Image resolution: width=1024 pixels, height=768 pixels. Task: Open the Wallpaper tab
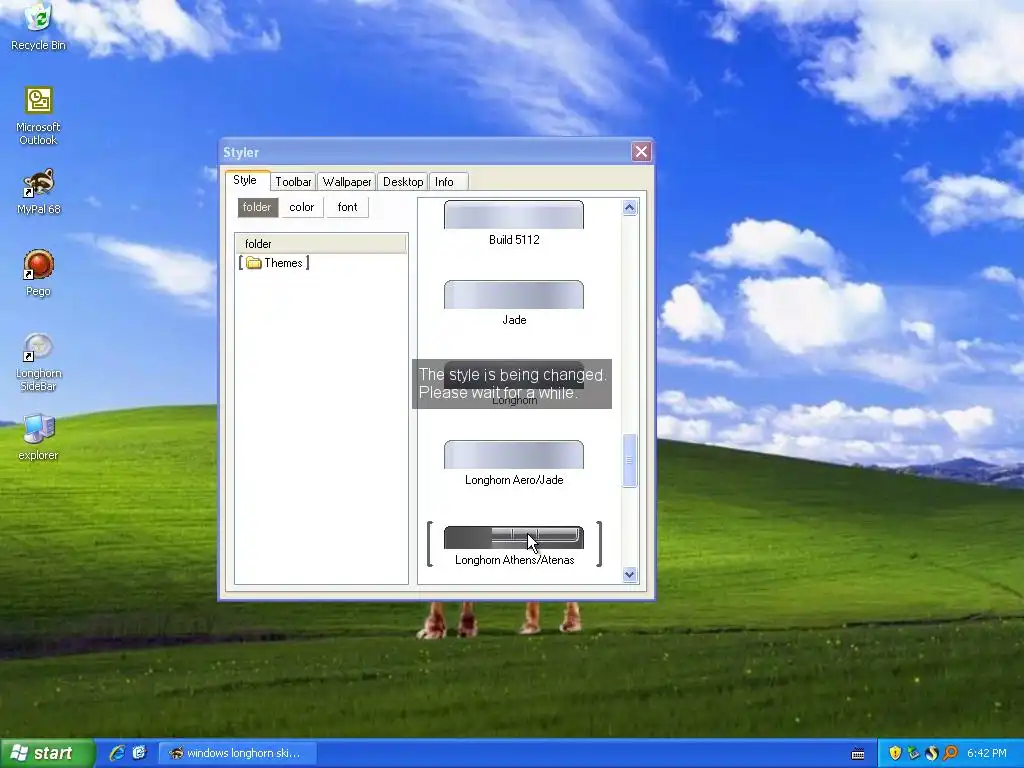click(x=347, y=182)
